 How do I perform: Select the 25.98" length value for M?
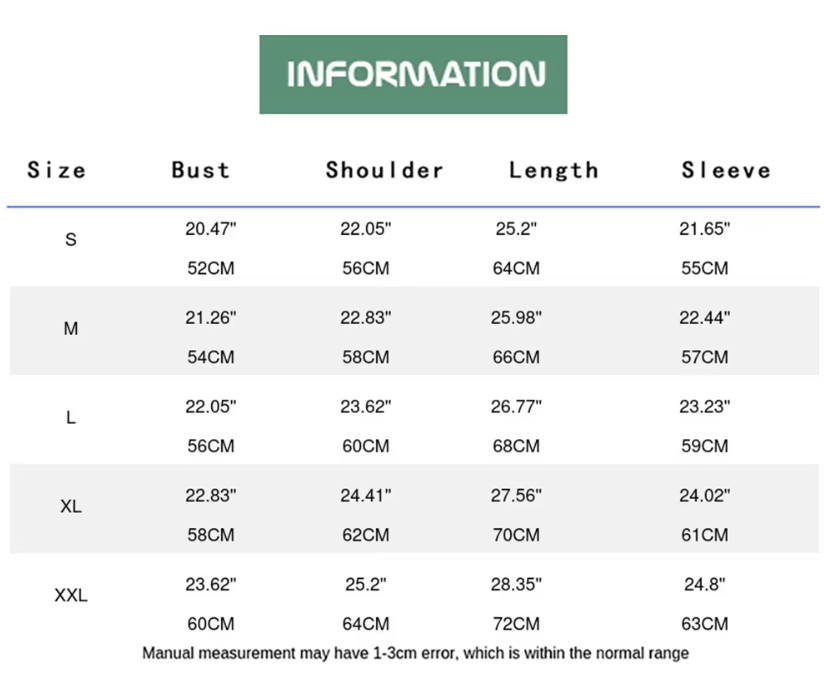coord(517,317)
